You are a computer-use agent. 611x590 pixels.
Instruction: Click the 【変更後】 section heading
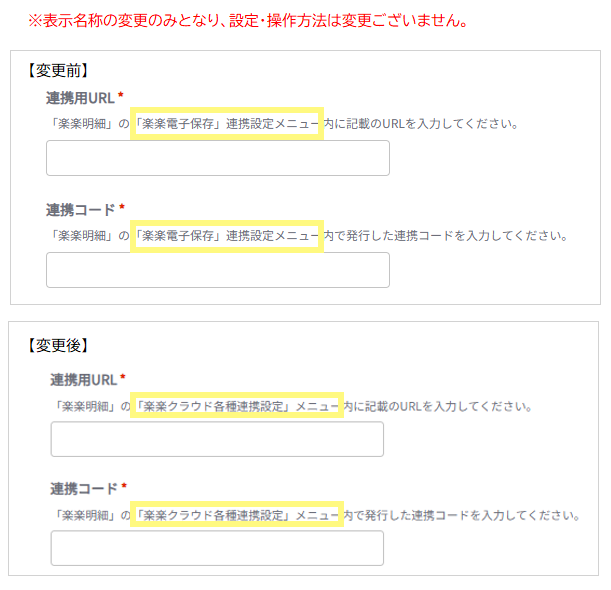point(57,345)
